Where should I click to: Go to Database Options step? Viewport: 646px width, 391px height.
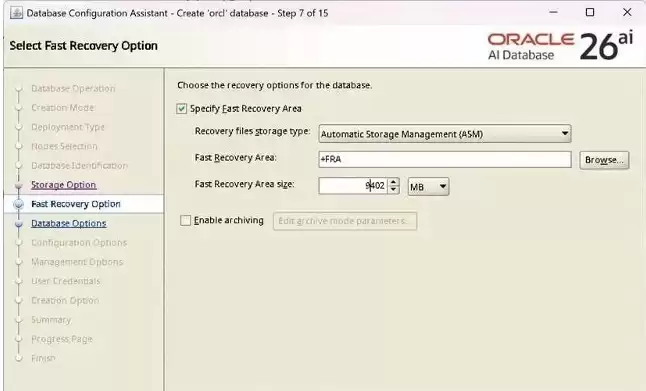tap(68, 223)
